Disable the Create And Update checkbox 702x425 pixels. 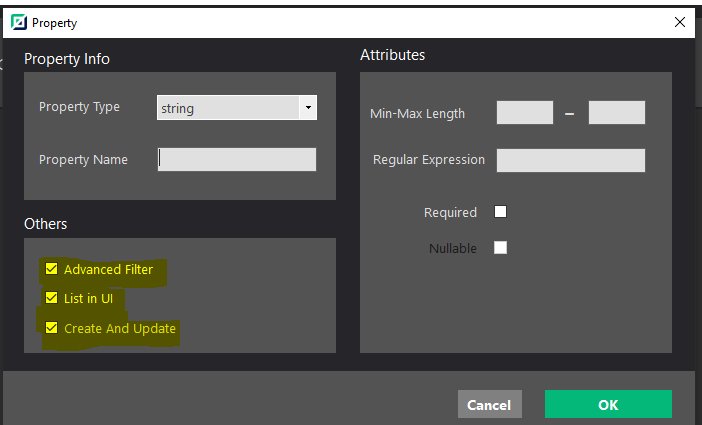[51, 328]
